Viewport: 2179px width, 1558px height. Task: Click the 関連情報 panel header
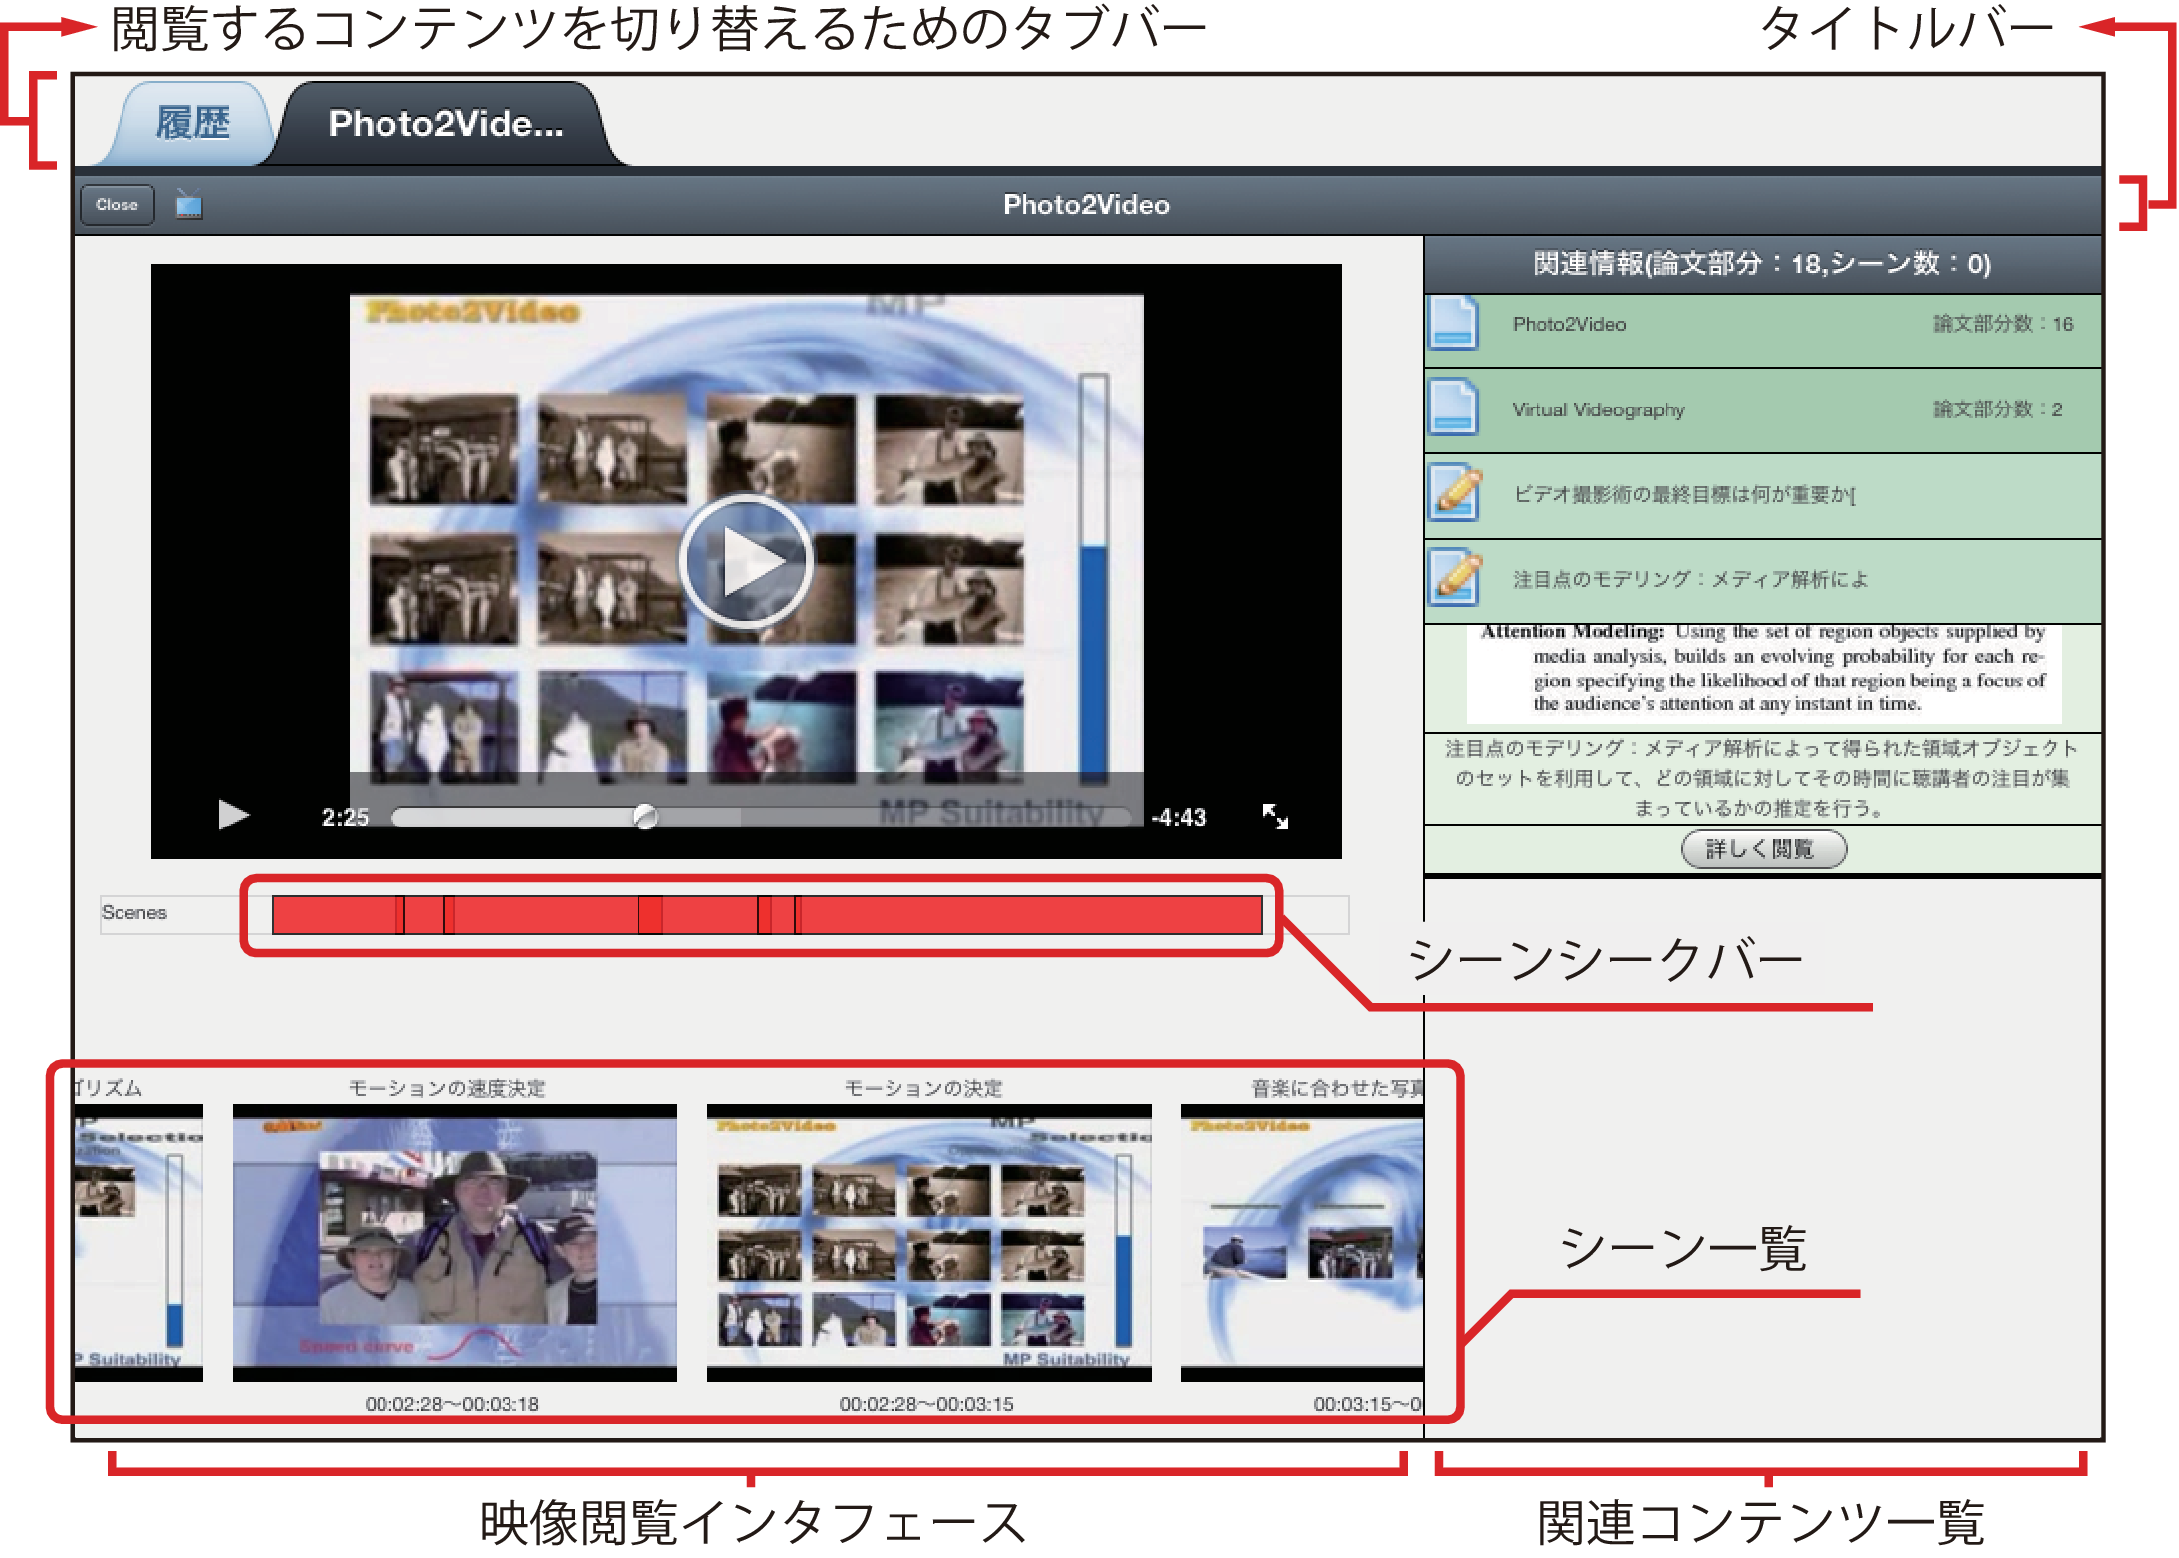tap(1763, 264)
